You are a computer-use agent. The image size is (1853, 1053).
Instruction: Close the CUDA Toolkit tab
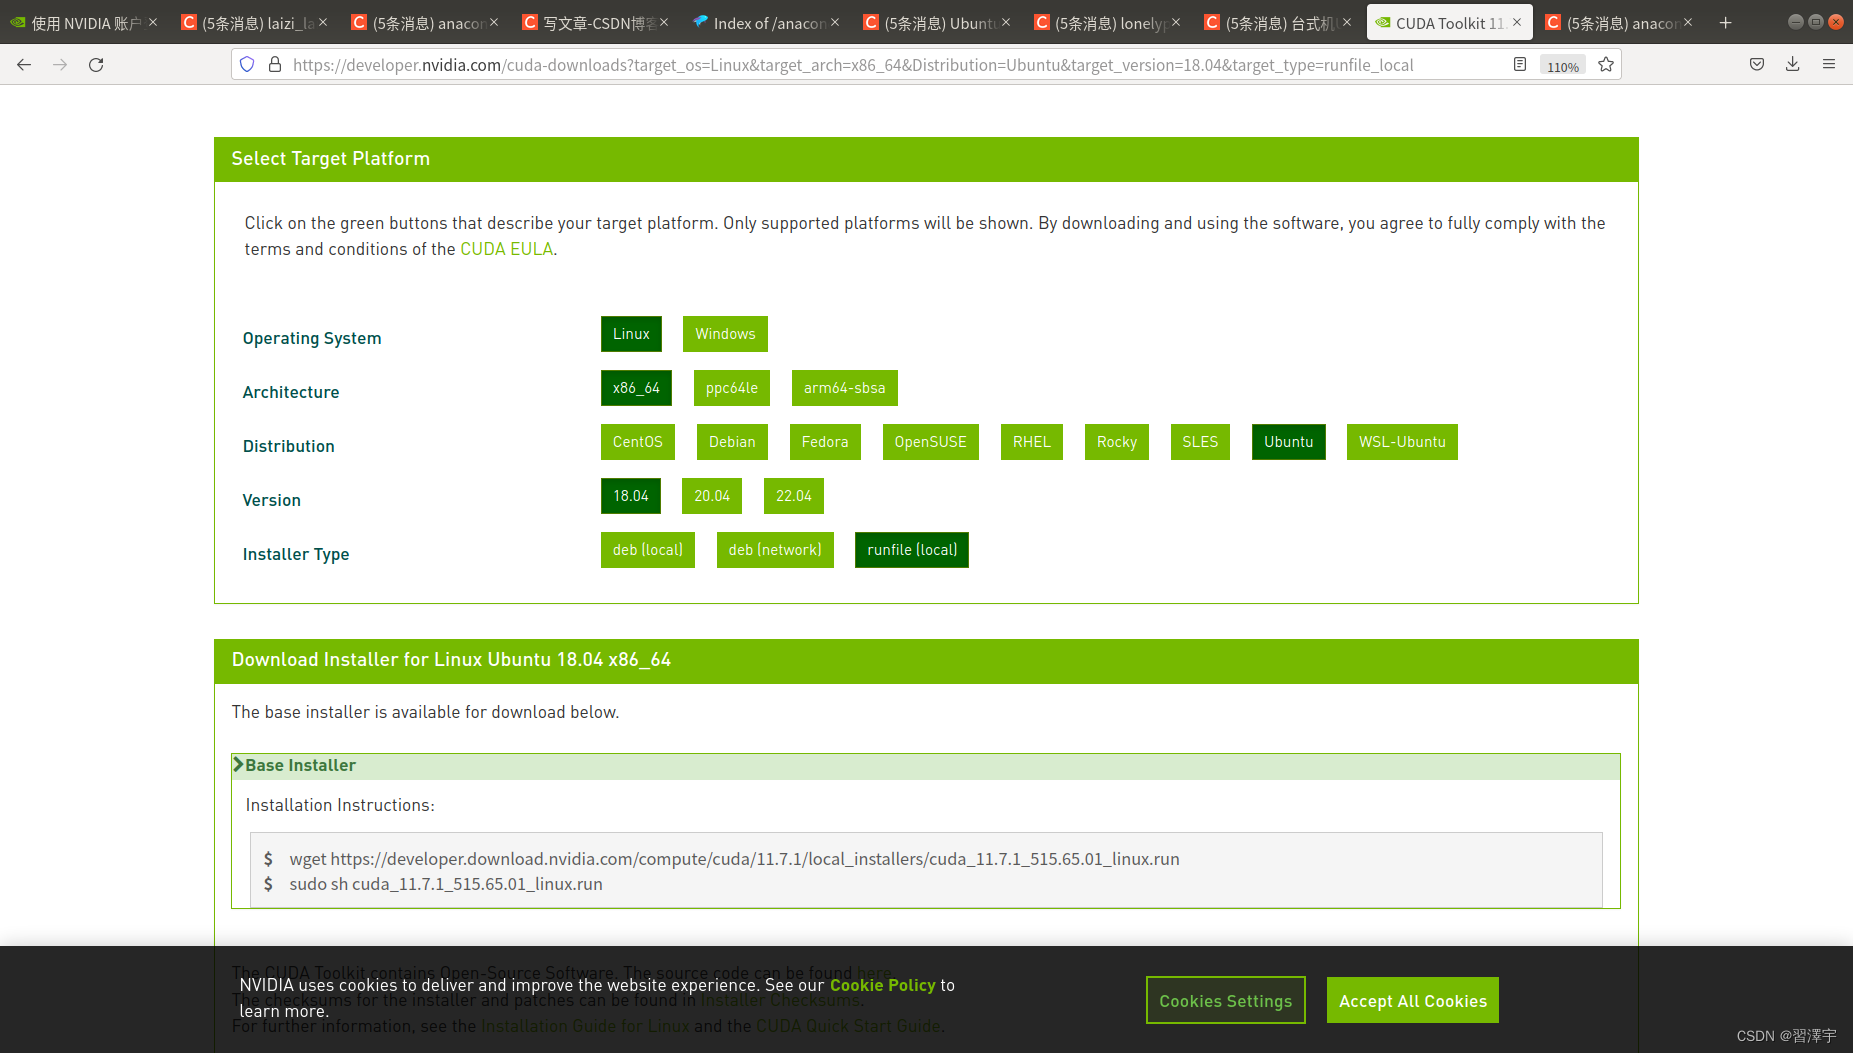(1517, 22)
